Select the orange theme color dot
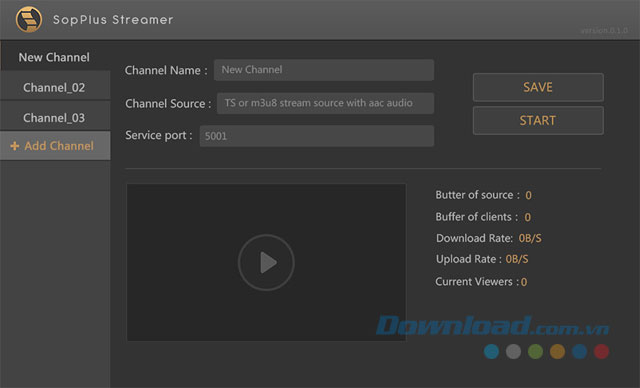This screenshot has width=640, height=388. click(x=558, y=351)
